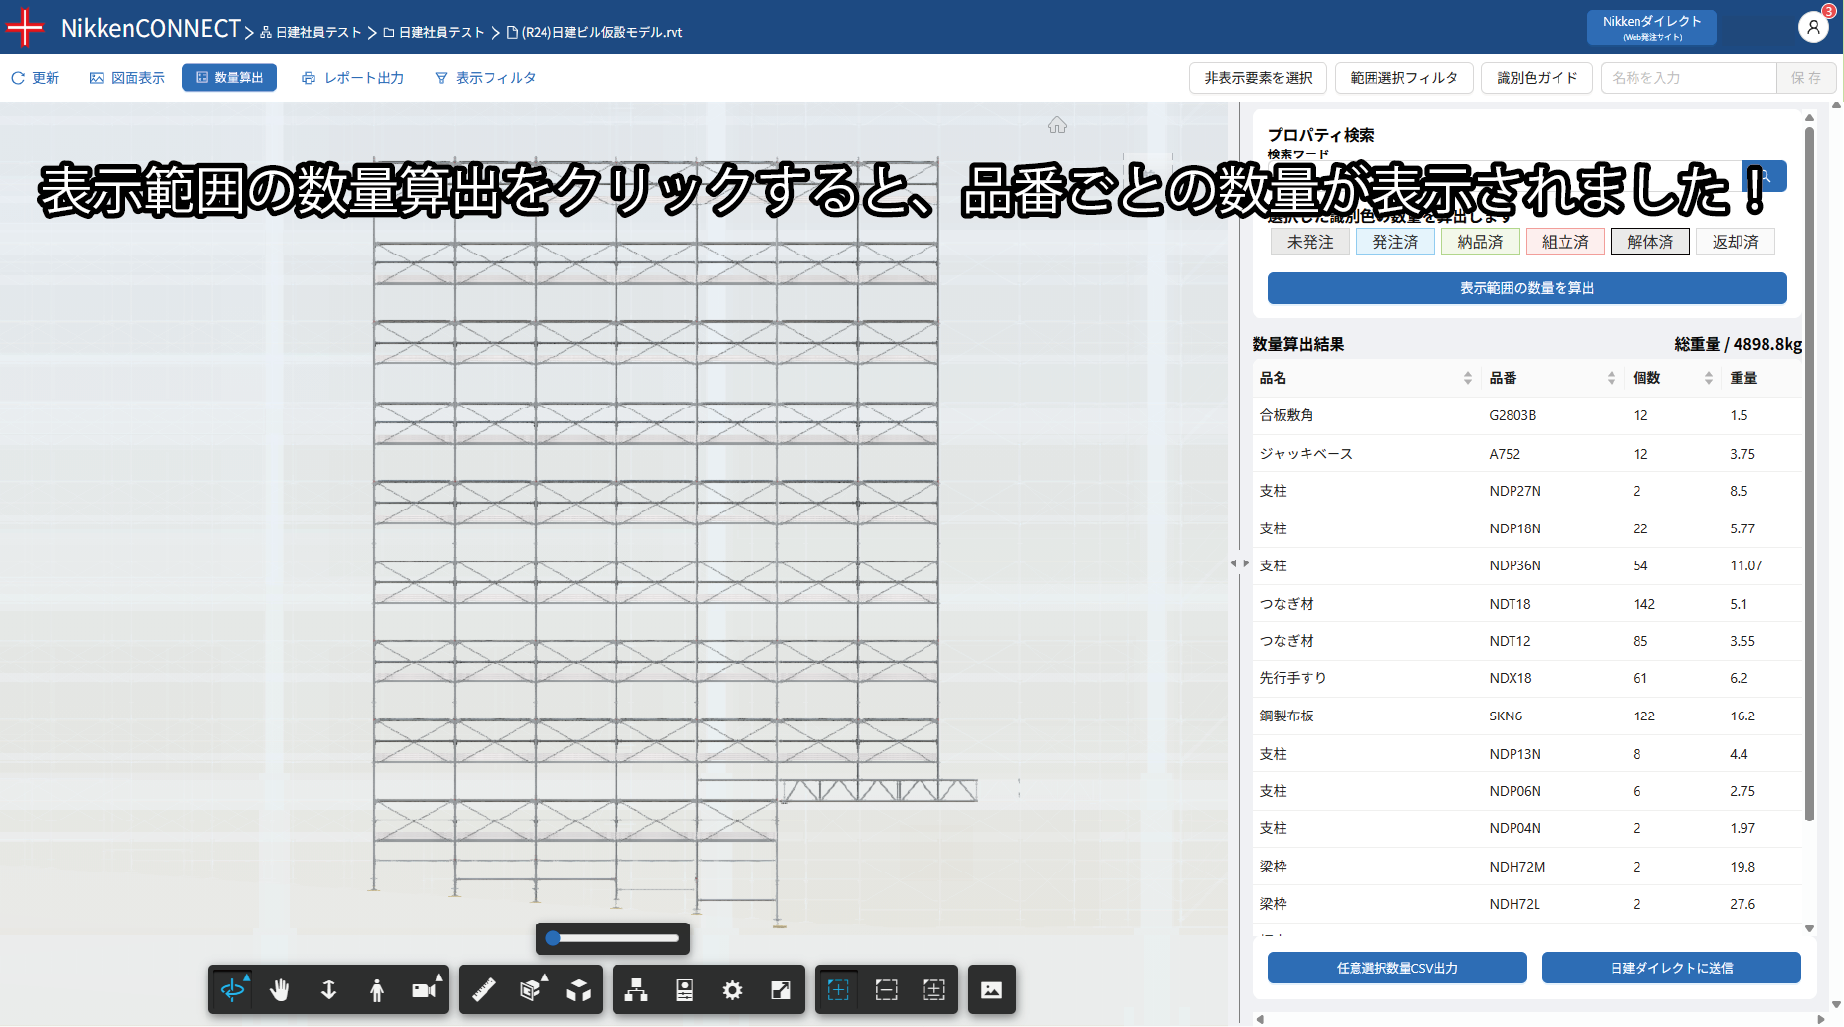The image size is (1844, 1027).
Task: Sort results by 品番 column arrows
Action: click(1611, 378)
